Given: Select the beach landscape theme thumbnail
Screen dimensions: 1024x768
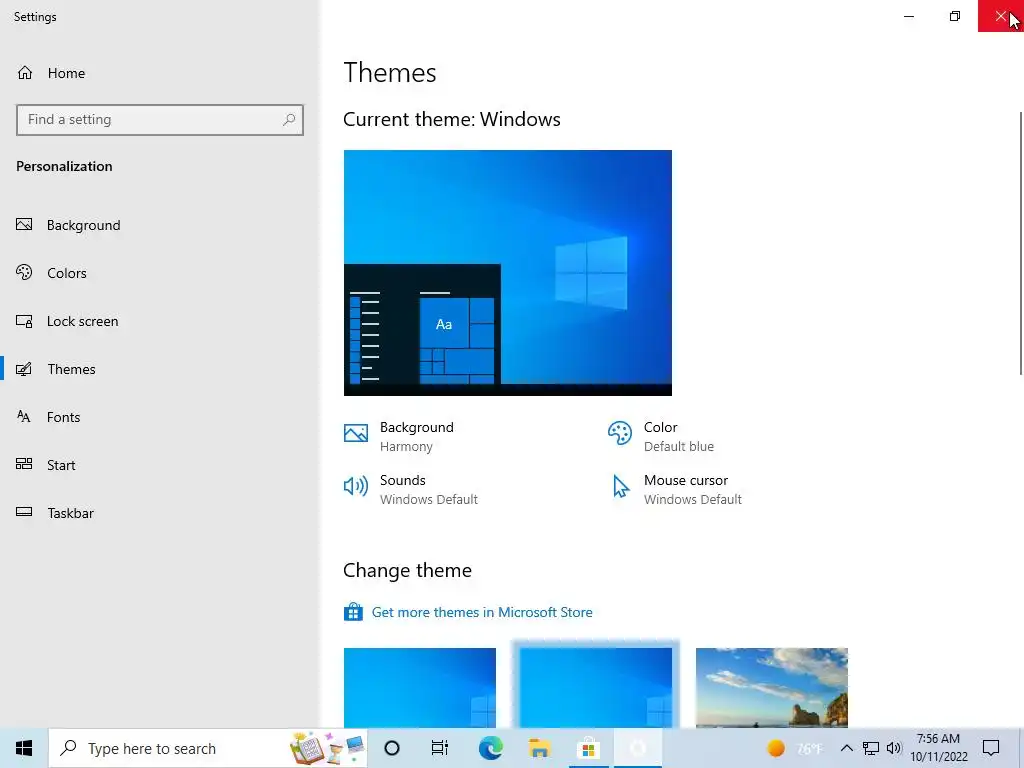Looking at the screenshot, I should point(772,688).
